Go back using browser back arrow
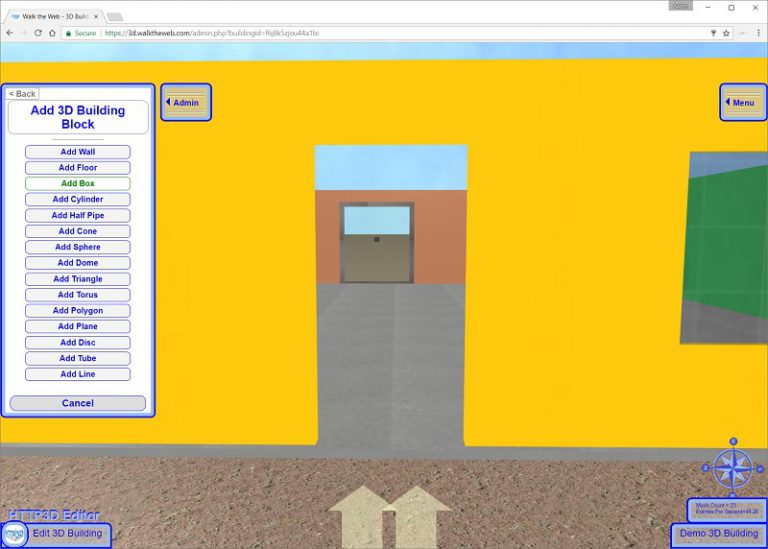Screen dimensions: 768x549 click(x=9, y=33)
